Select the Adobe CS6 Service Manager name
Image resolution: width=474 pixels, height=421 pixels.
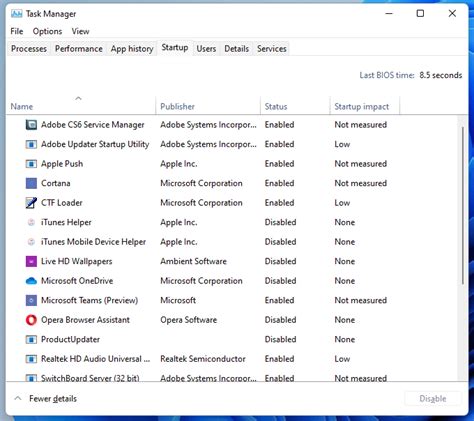(93, 125)
